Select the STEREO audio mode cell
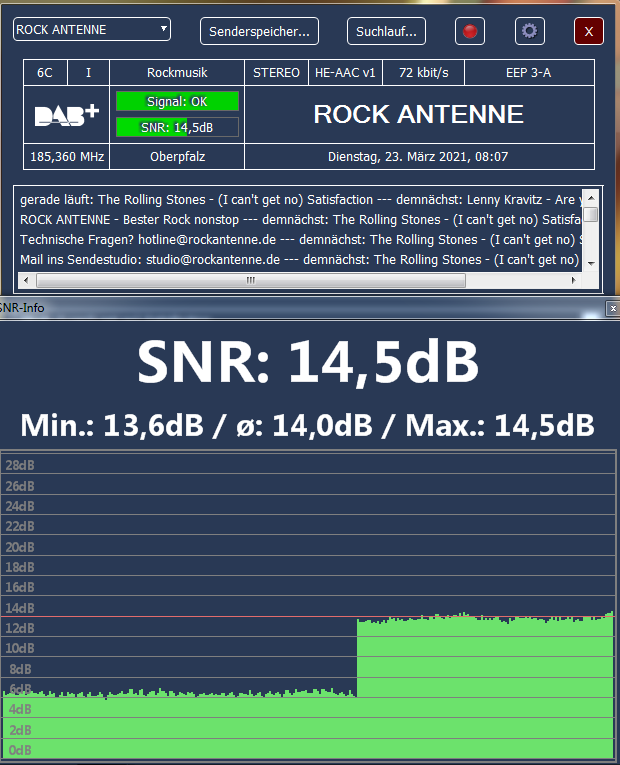This screenshot has width=620, height=765. (276, 73)
